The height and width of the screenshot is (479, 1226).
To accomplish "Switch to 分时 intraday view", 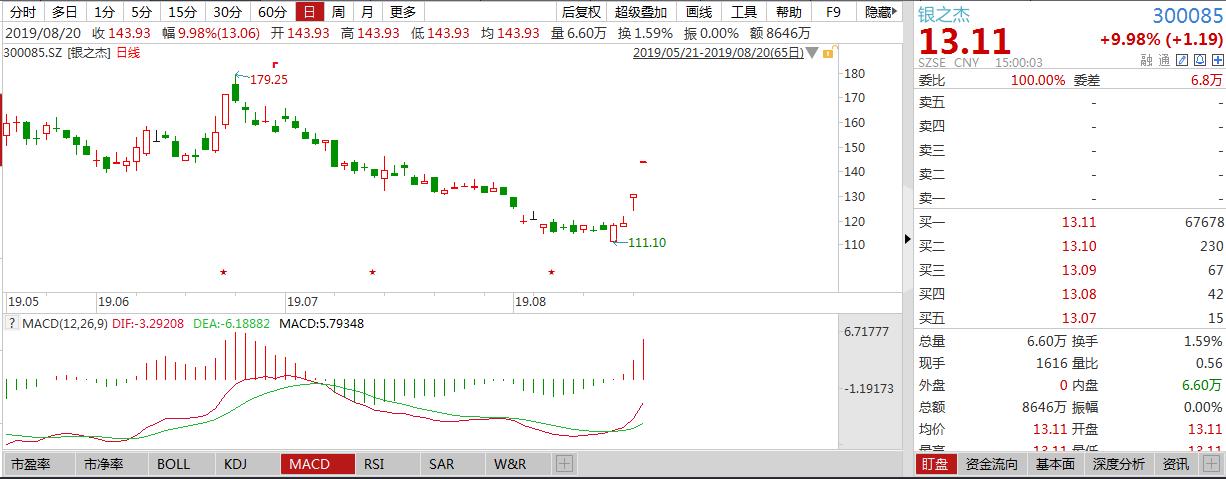I will point(22,12).
